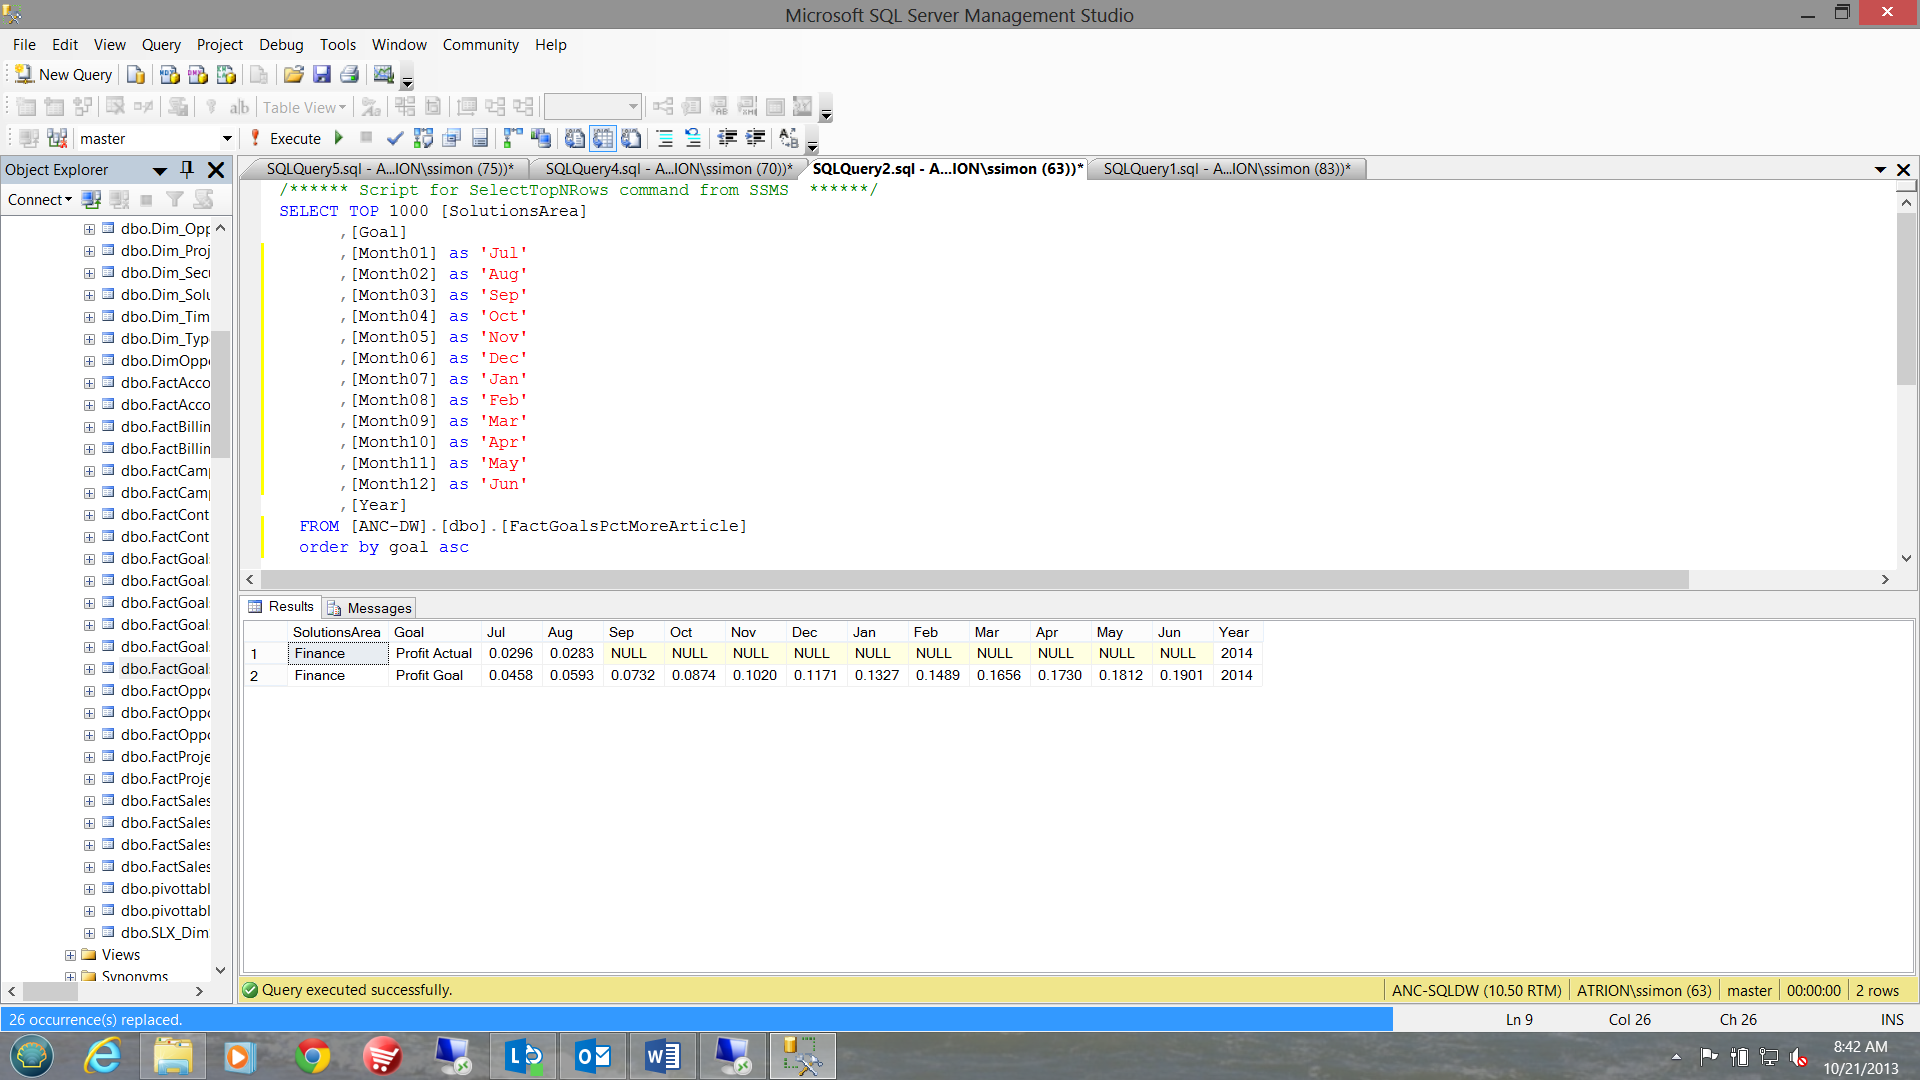Open the Query menu
The height and width of the screenshot is (1080, 1920).
(x=161, y=45)
